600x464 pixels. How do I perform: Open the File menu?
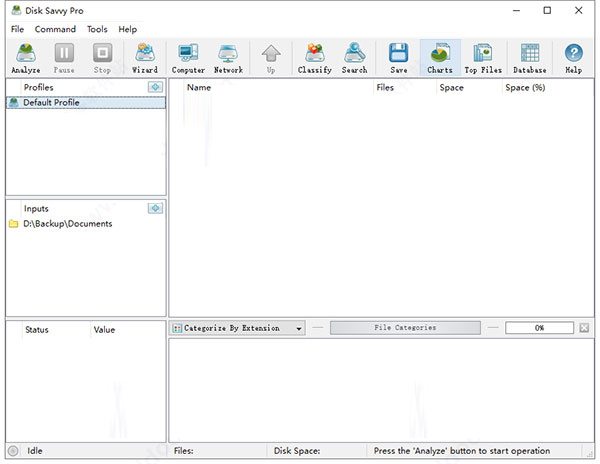[x=17, y=29]
